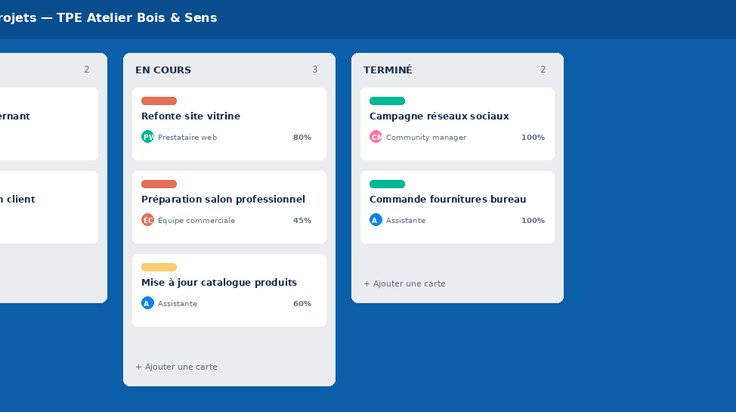This screenshot has height=412, width=736.
Task: Click the Assistante avatar on catalogue produits card
Action: [x=147, y=303]
